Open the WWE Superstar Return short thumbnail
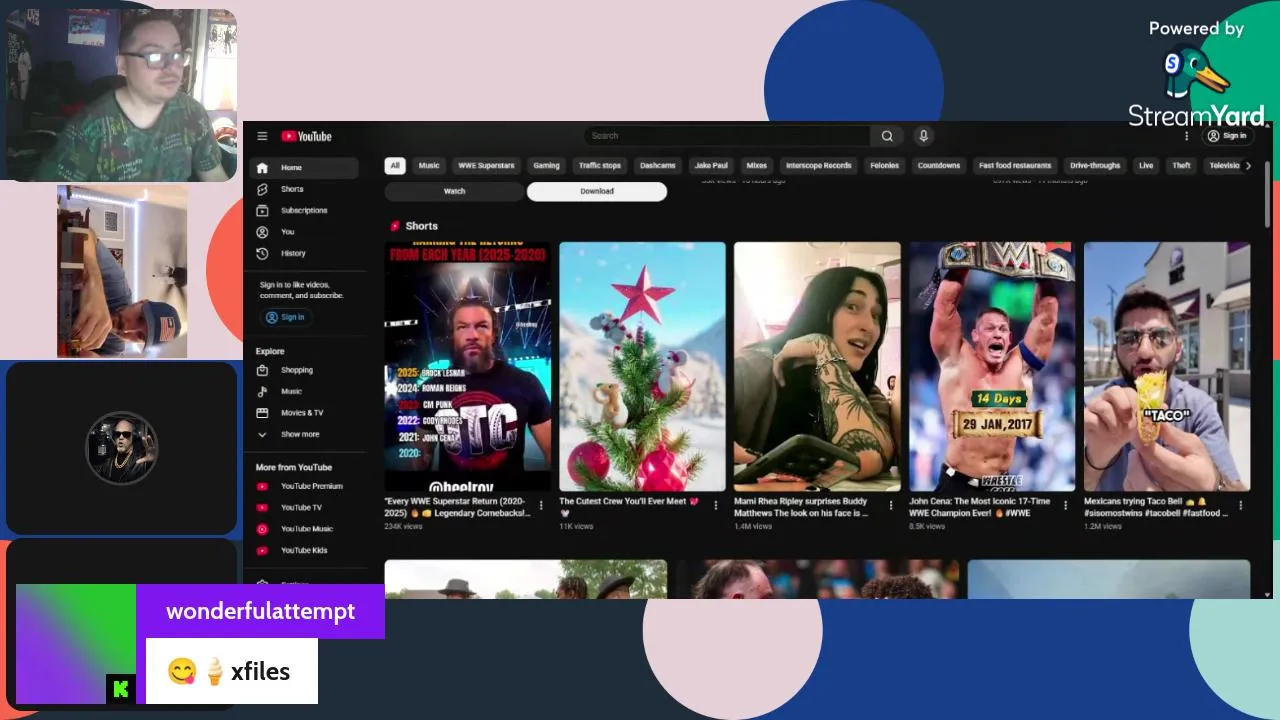1280x720 pixels. pos(468,367)
